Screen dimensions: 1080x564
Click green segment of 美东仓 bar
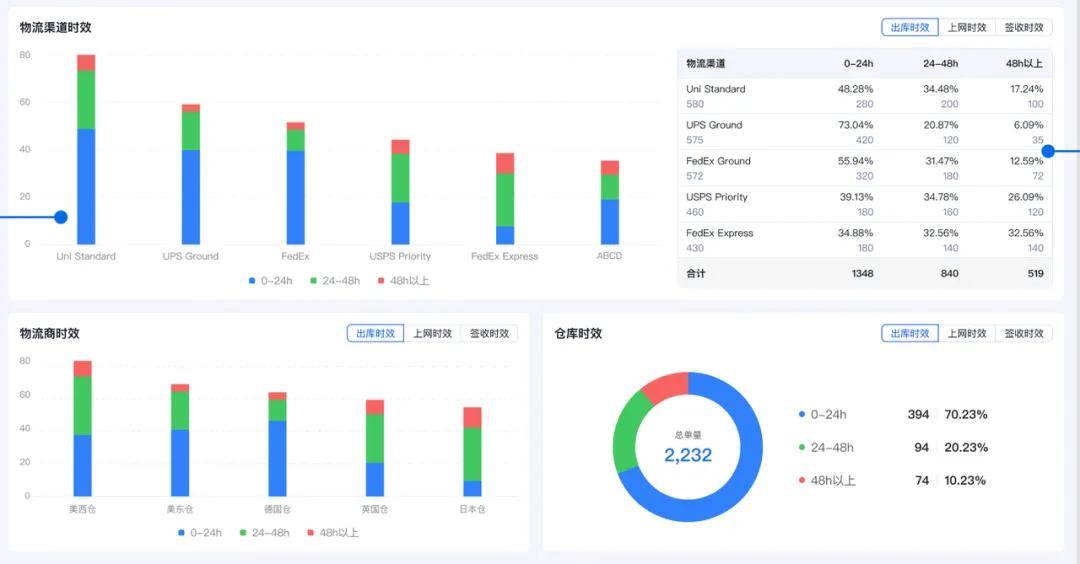click(x=180, y=410)
